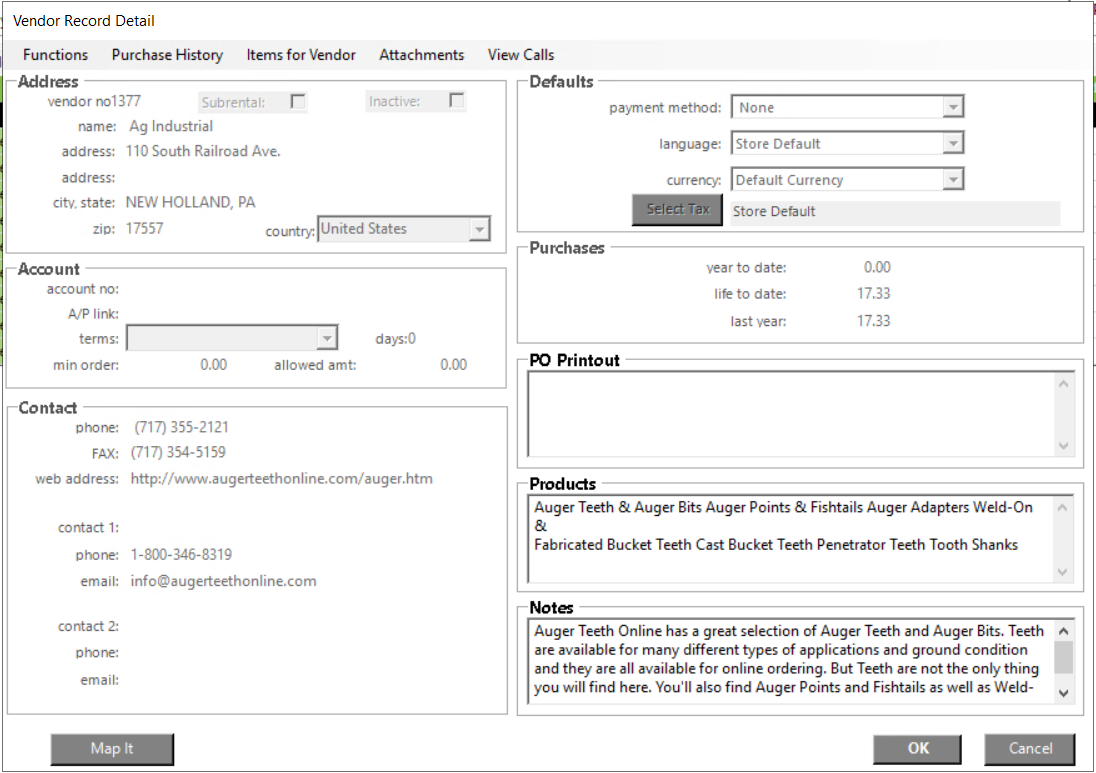Click inside the PO Printout field
The width and height of the screenshot is (1096, 773).
[790, 413]
